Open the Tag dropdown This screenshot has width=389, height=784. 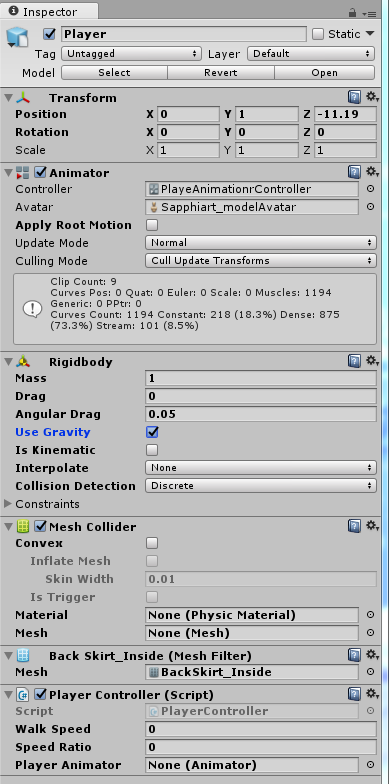(x=132, y=54)
